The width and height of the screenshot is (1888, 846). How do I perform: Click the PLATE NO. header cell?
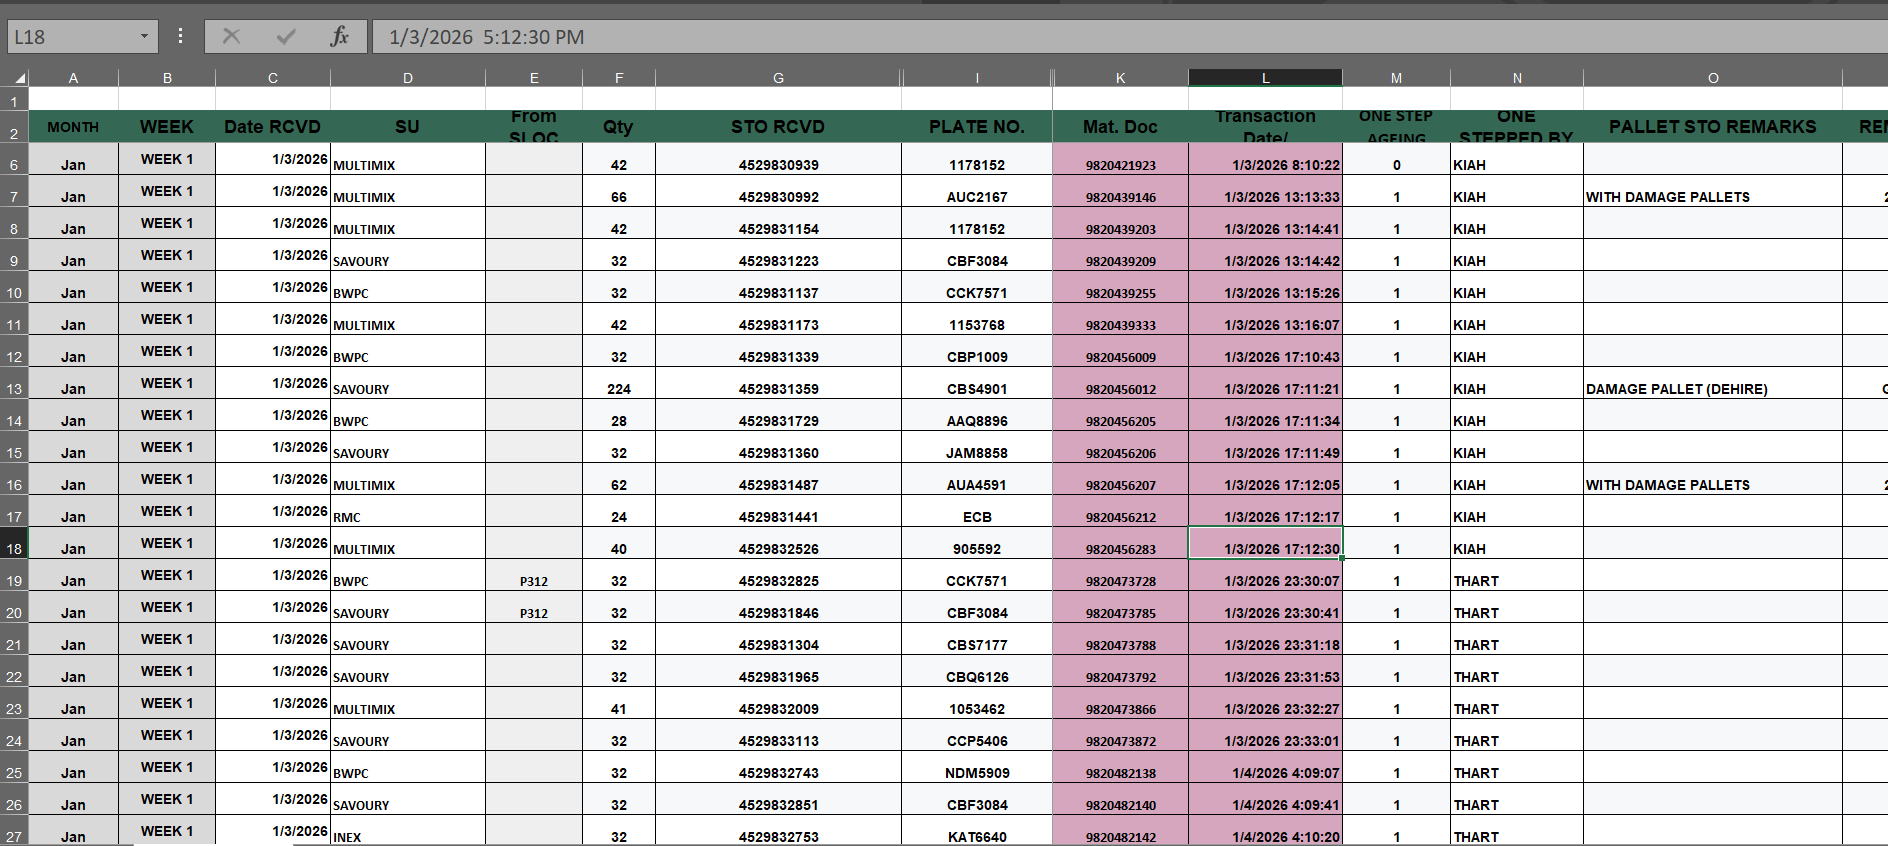point(976,126)
